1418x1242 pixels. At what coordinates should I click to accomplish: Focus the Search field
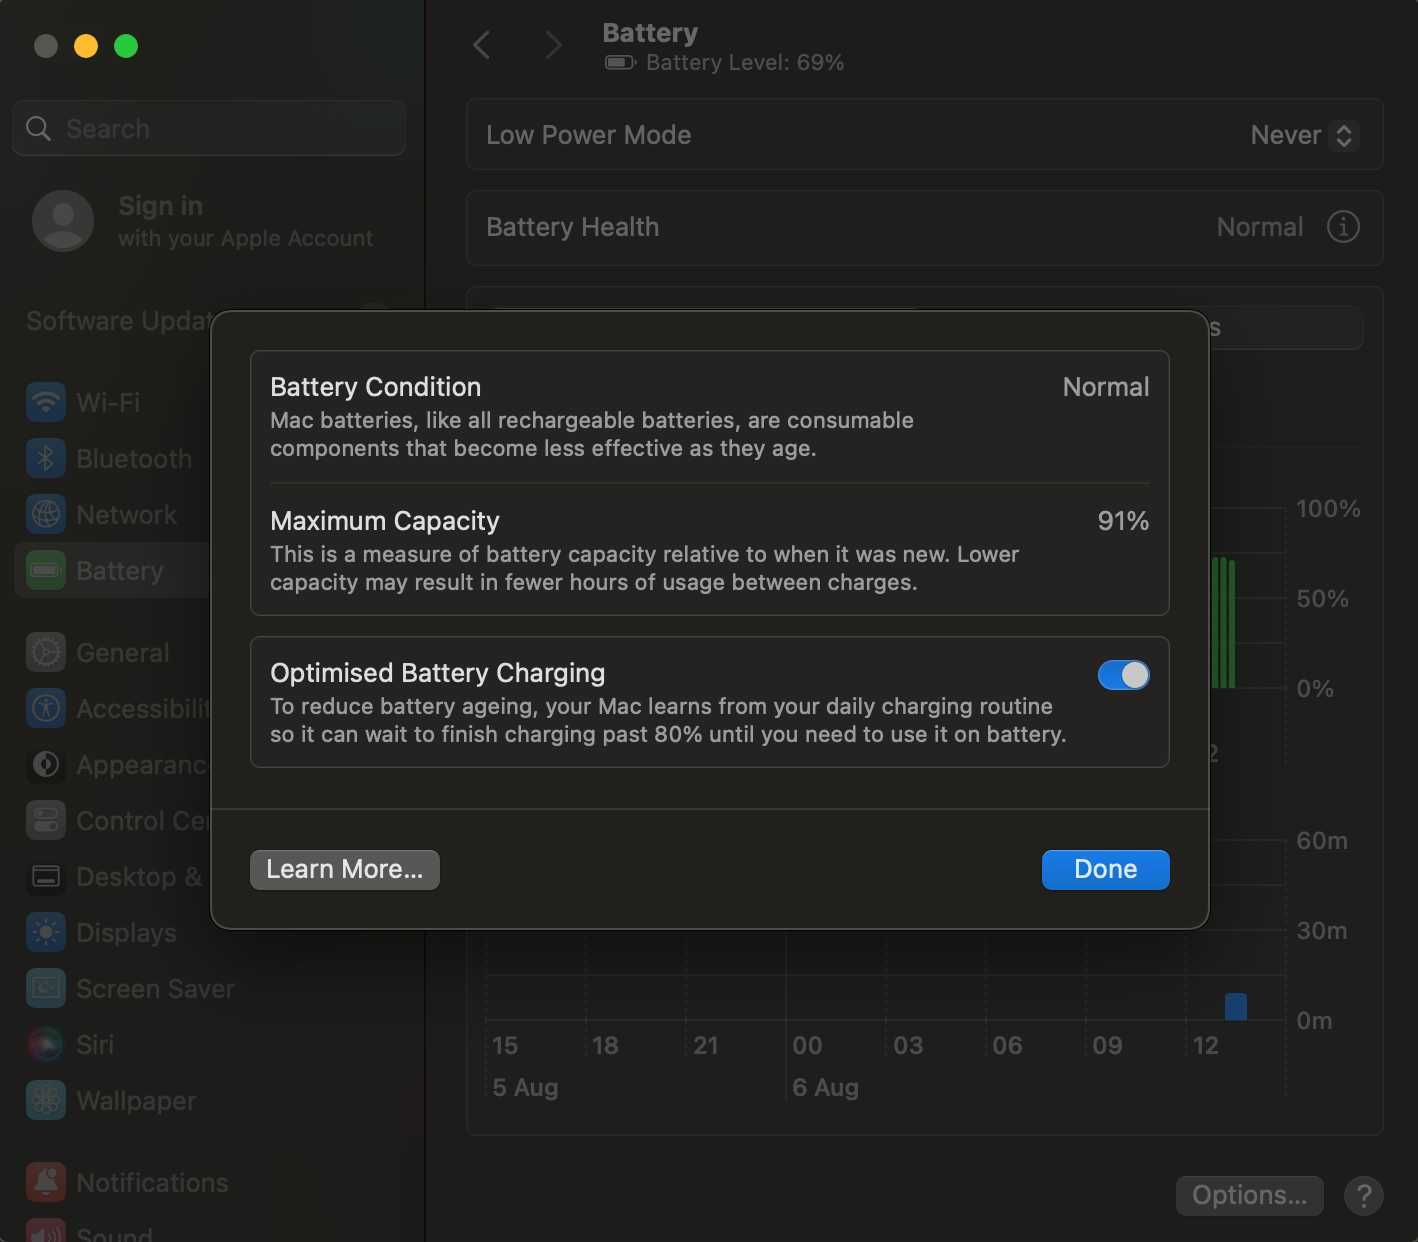click(x=209, y=128)
